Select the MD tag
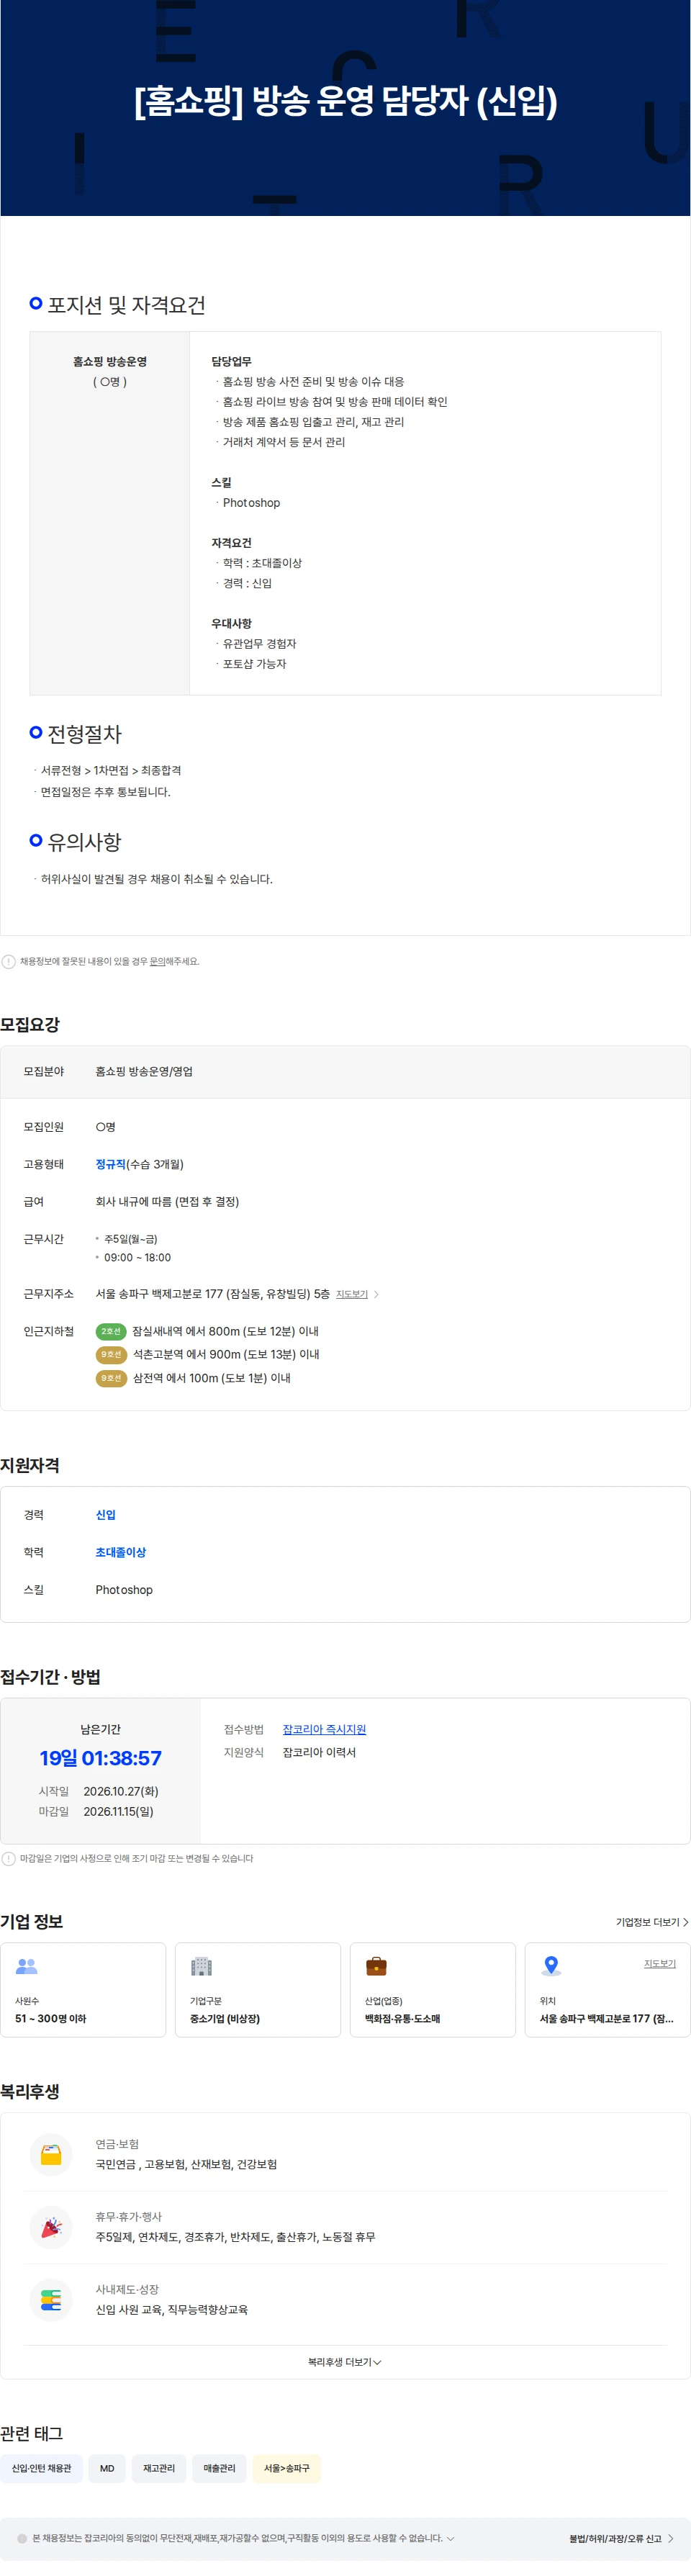 pos(107,2468)
